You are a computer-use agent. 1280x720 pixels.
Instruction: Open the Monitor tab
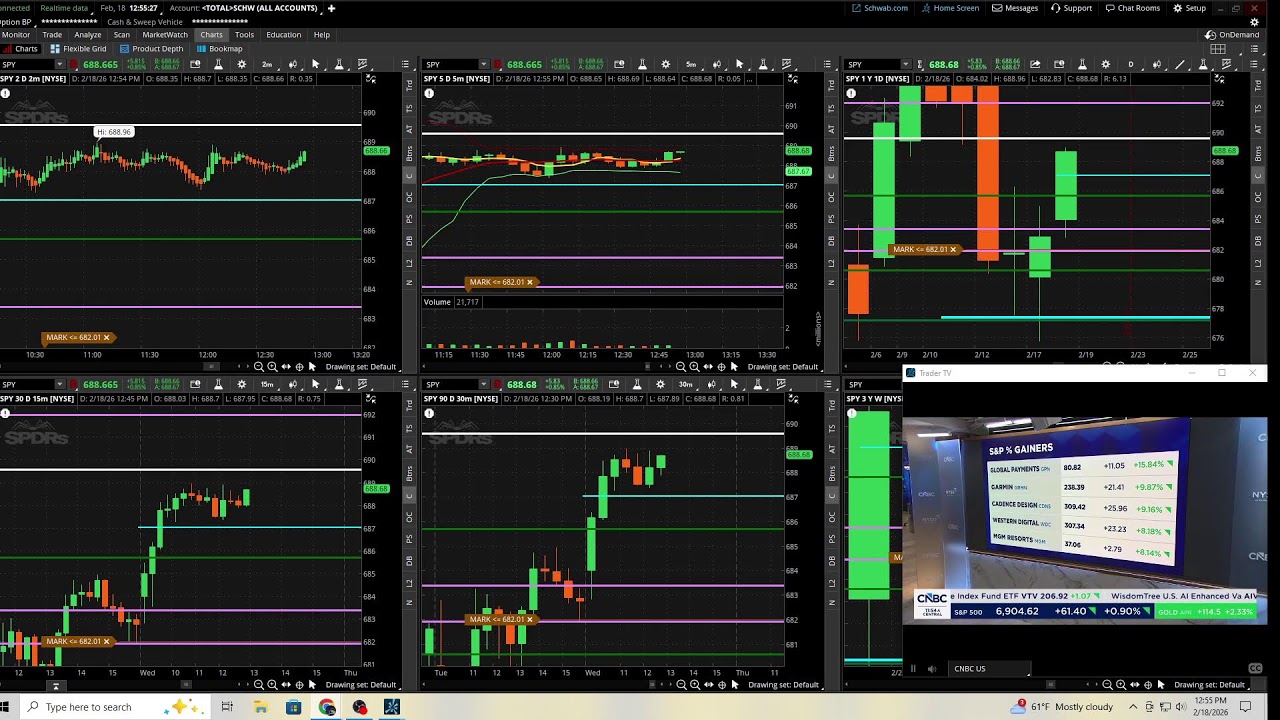(x=16, y=35)
